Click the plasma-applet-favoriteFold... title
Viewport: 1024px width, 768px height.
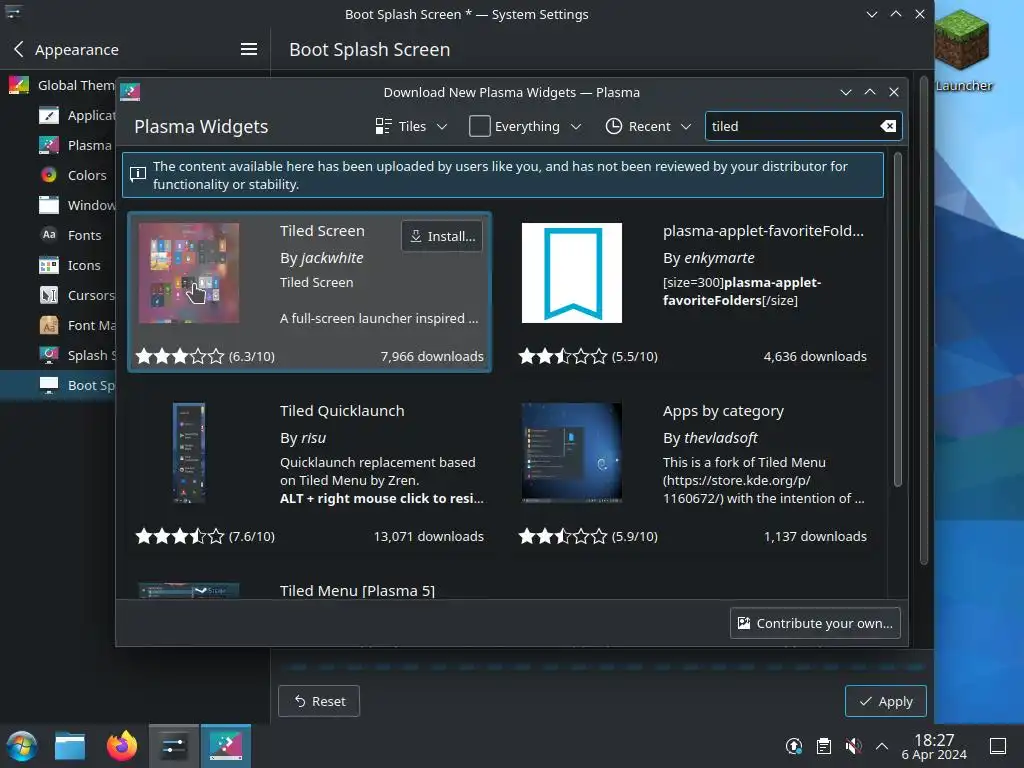[763, 231]
